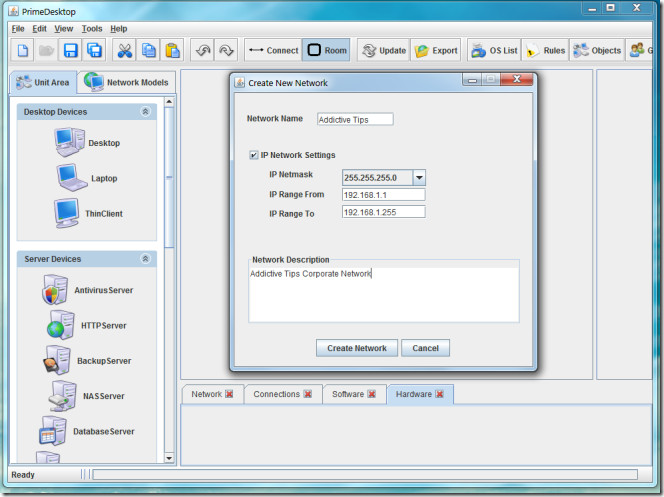The image size is (664, 497).
Task: Close the Software tab with red X
Action: [x=372, y=394]
